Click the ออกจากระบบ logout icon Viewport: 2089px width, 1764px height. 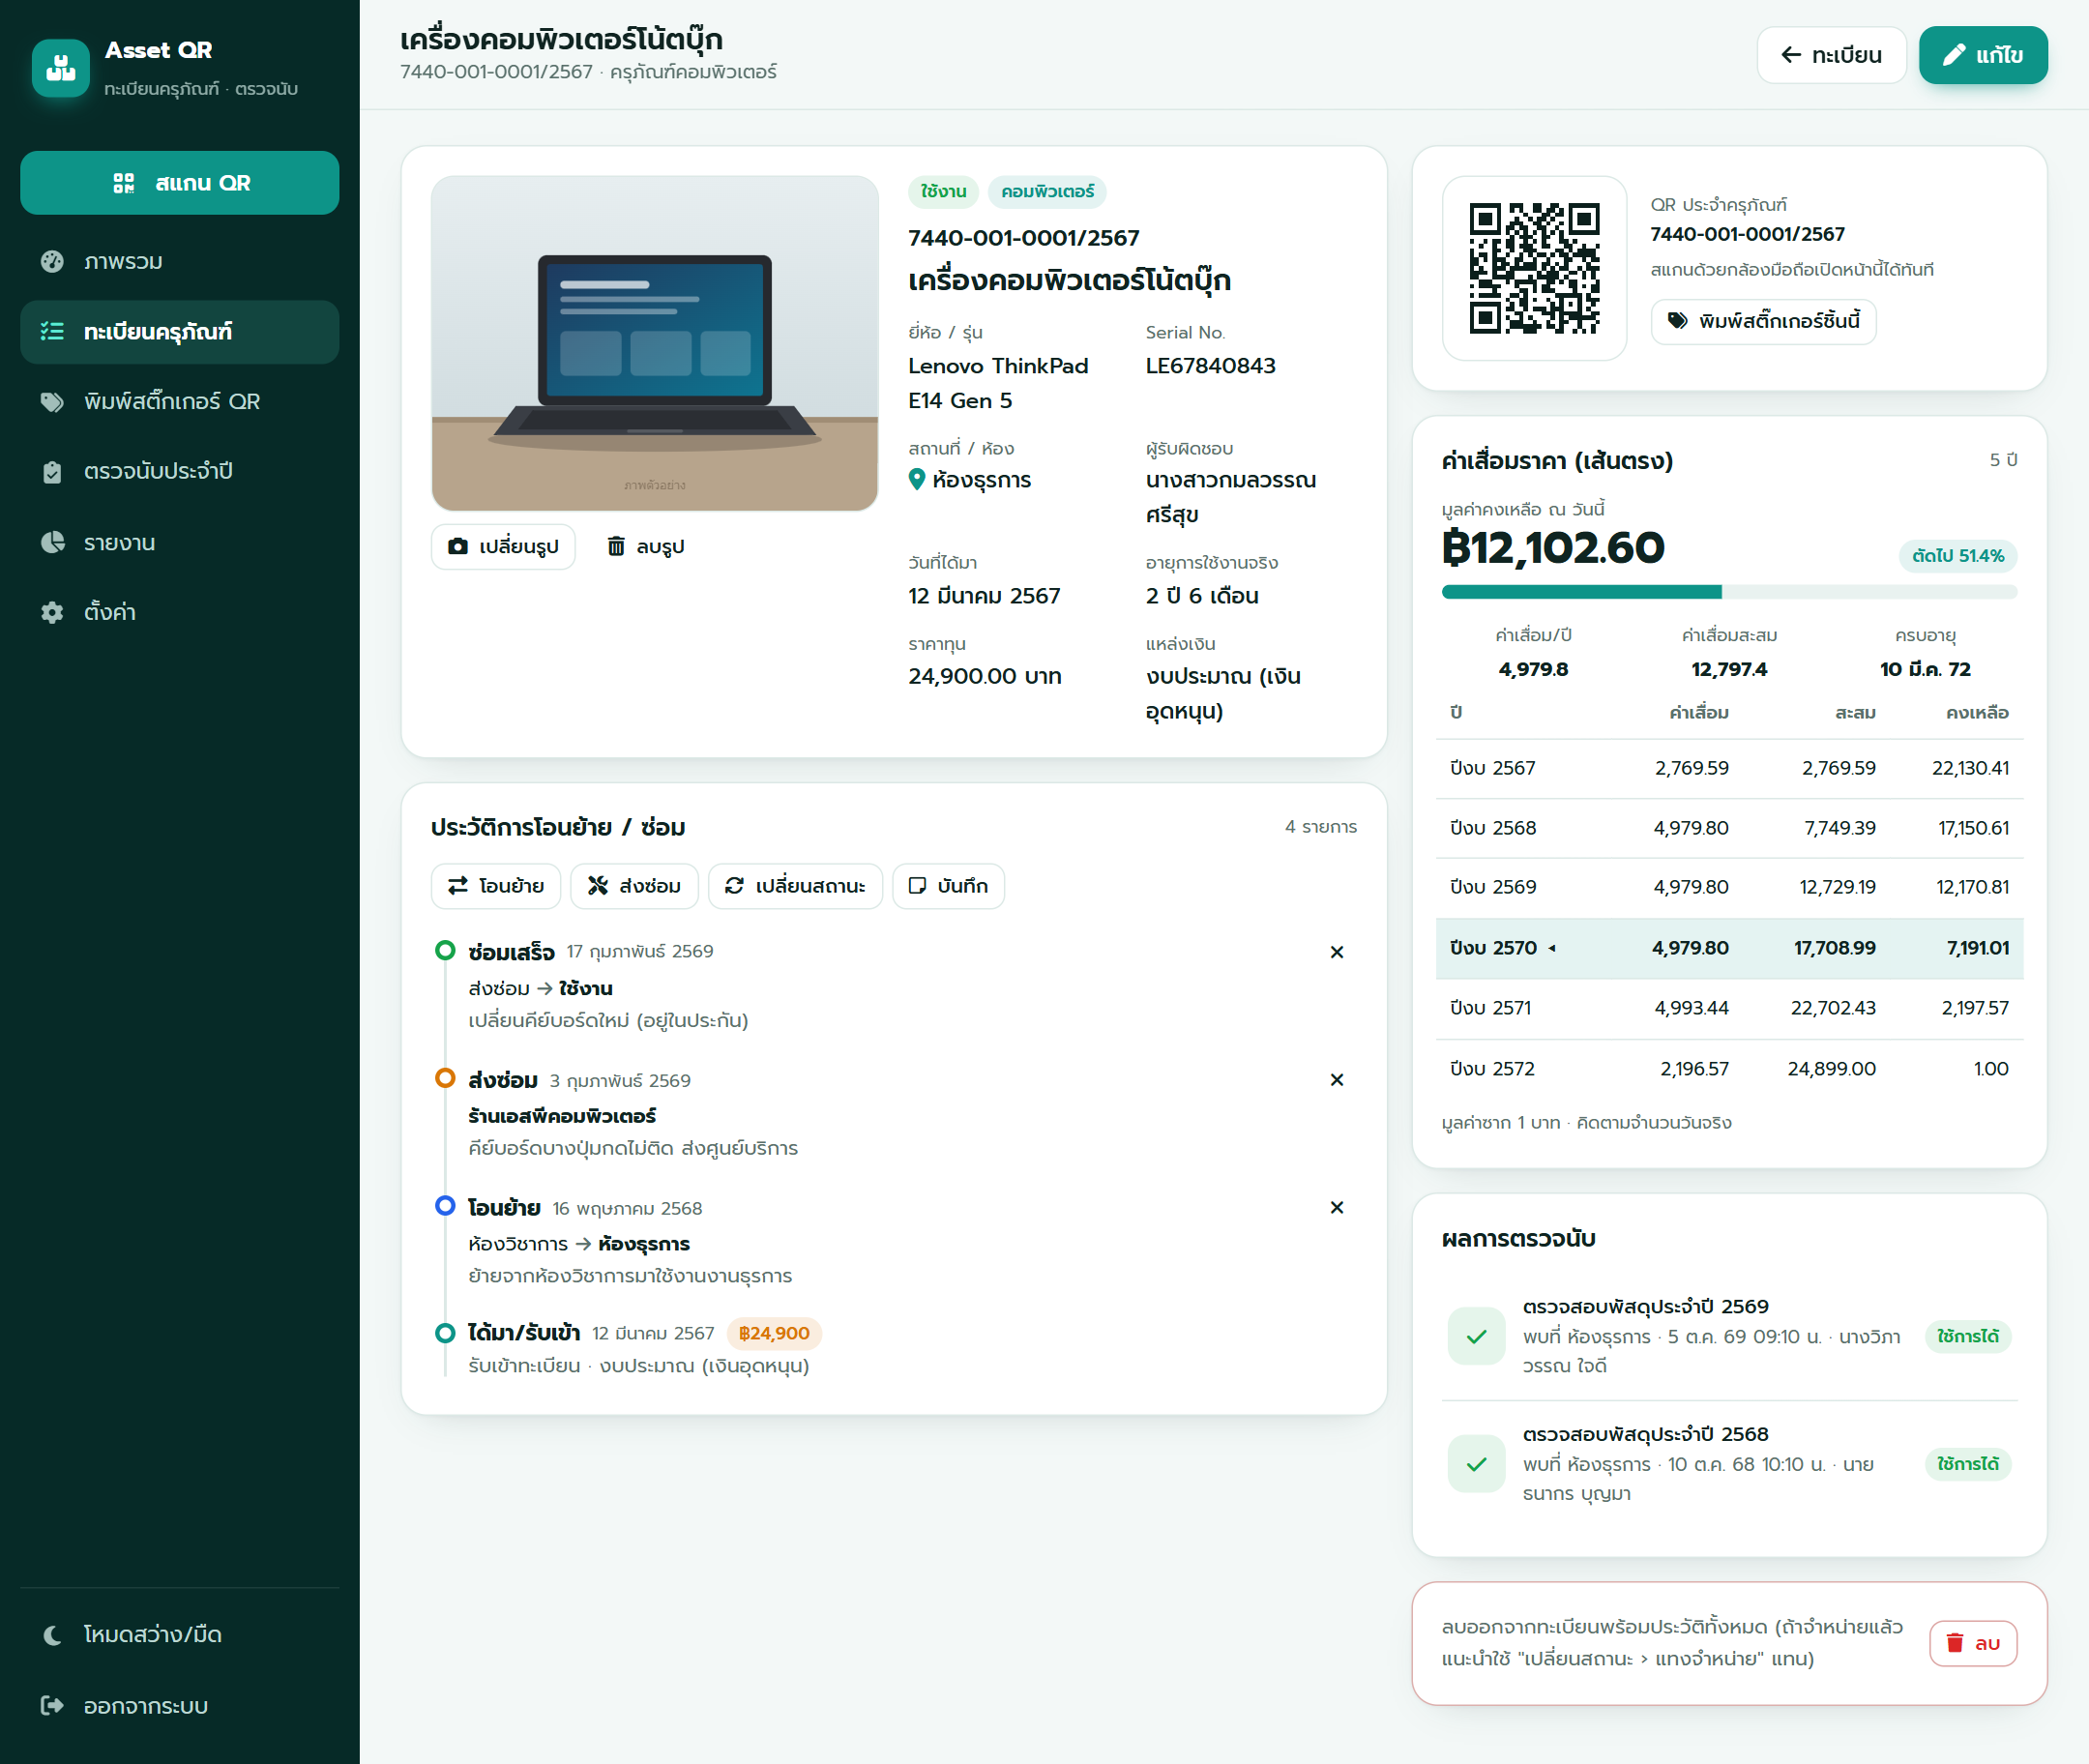coord(52,1706)
